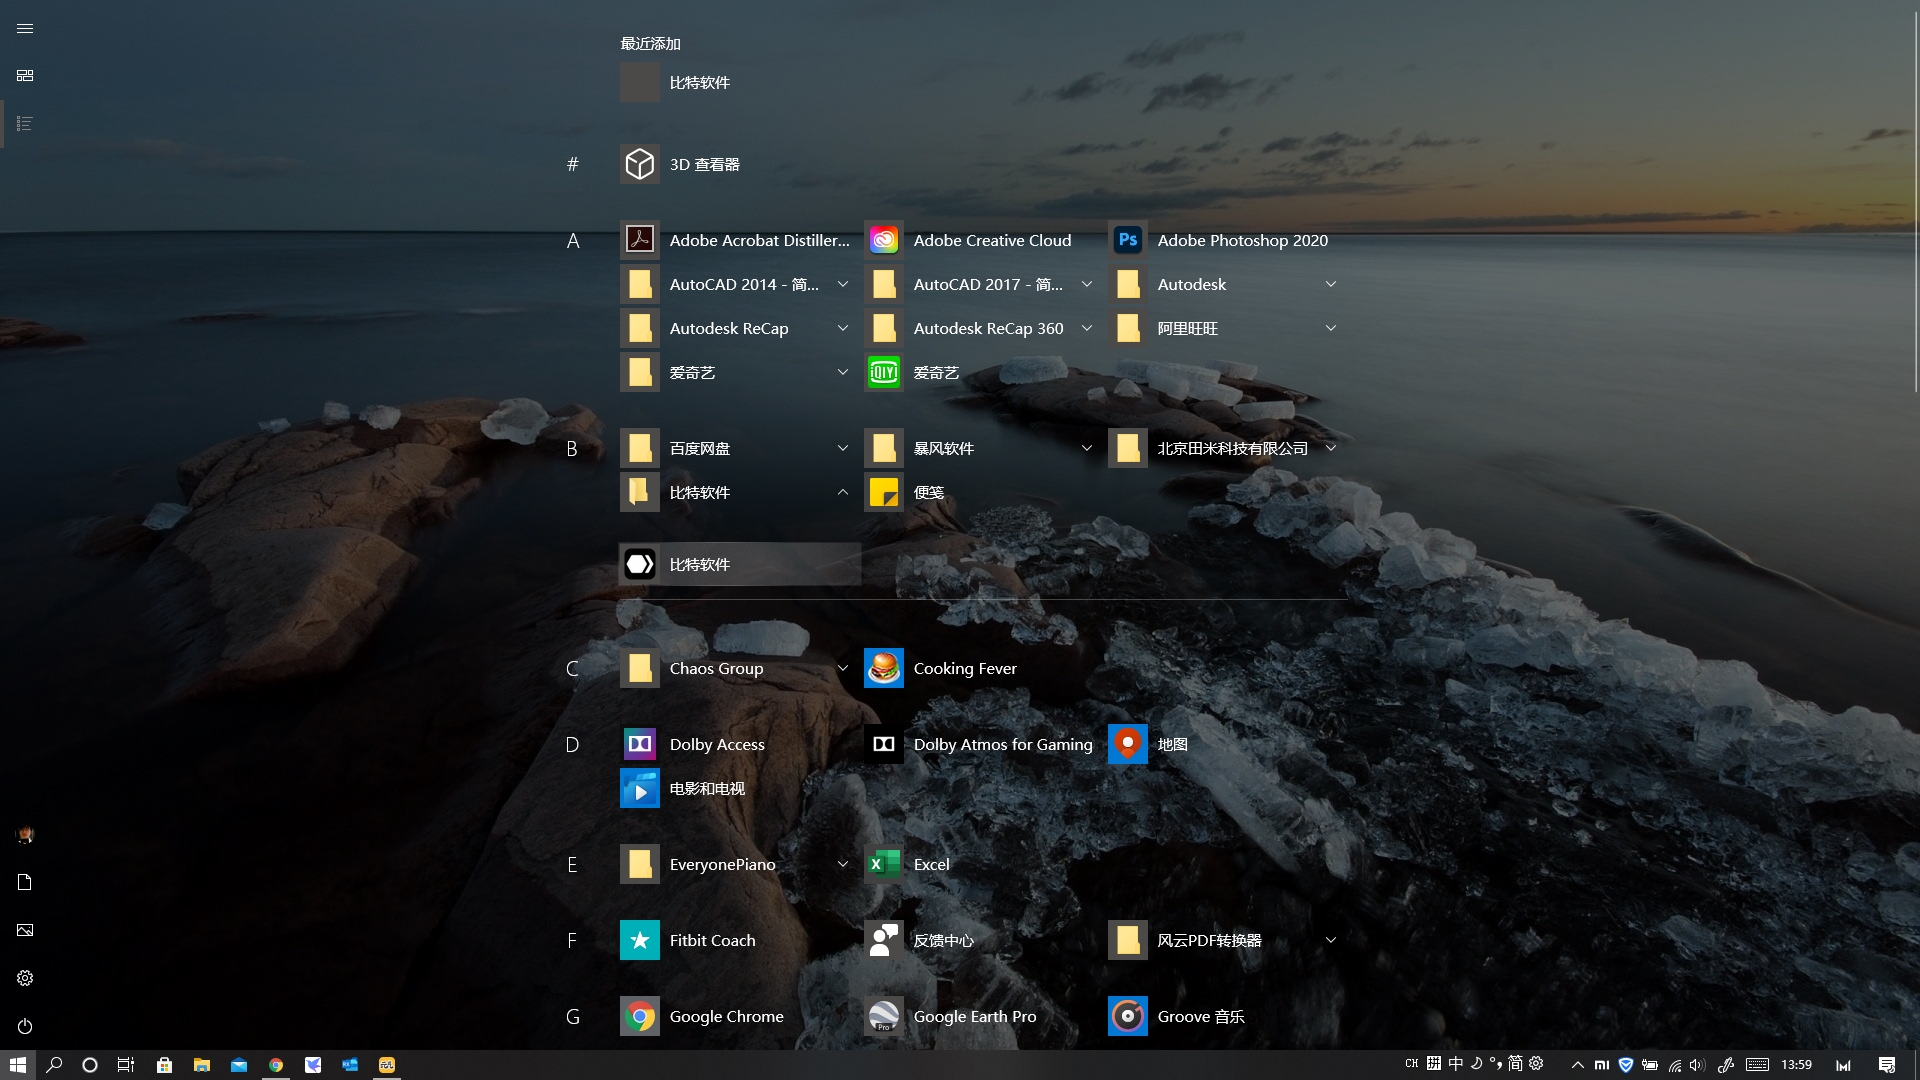Viewport: 1920px width, 1080px height.
Task: Open the 3D 查看器 app icon
Action: click(640, 164)
